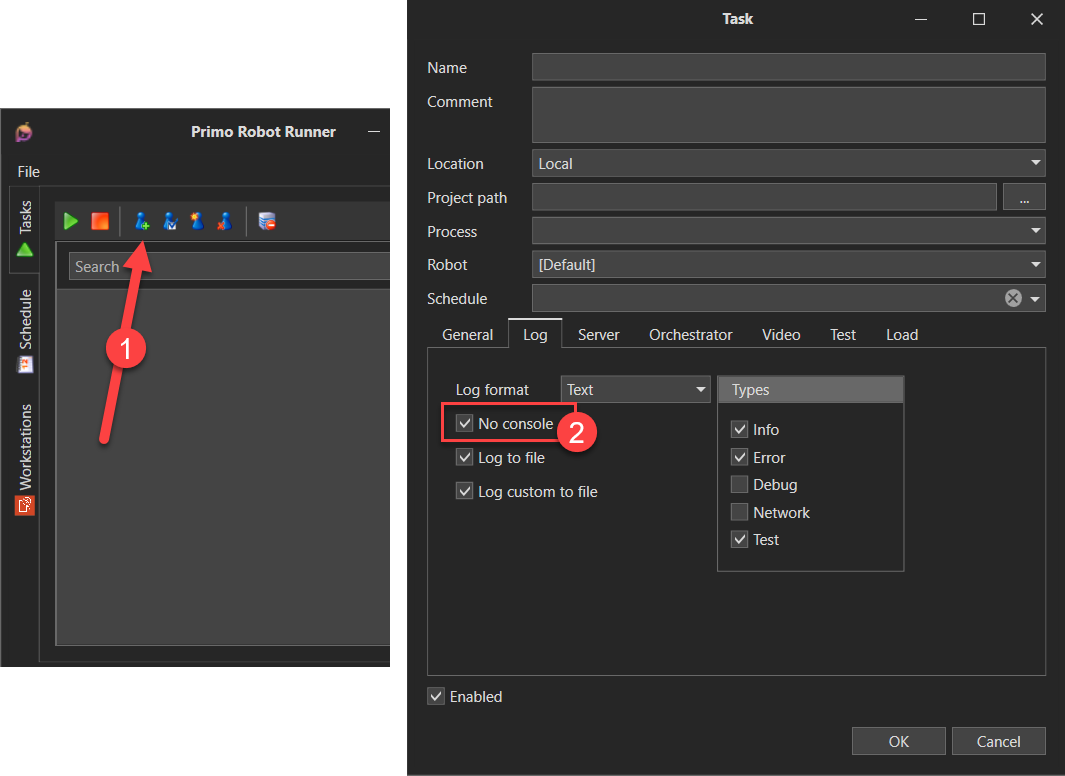
Task: Confirm the task with OK
Action: pyautogui.click(x=899, y=741)
